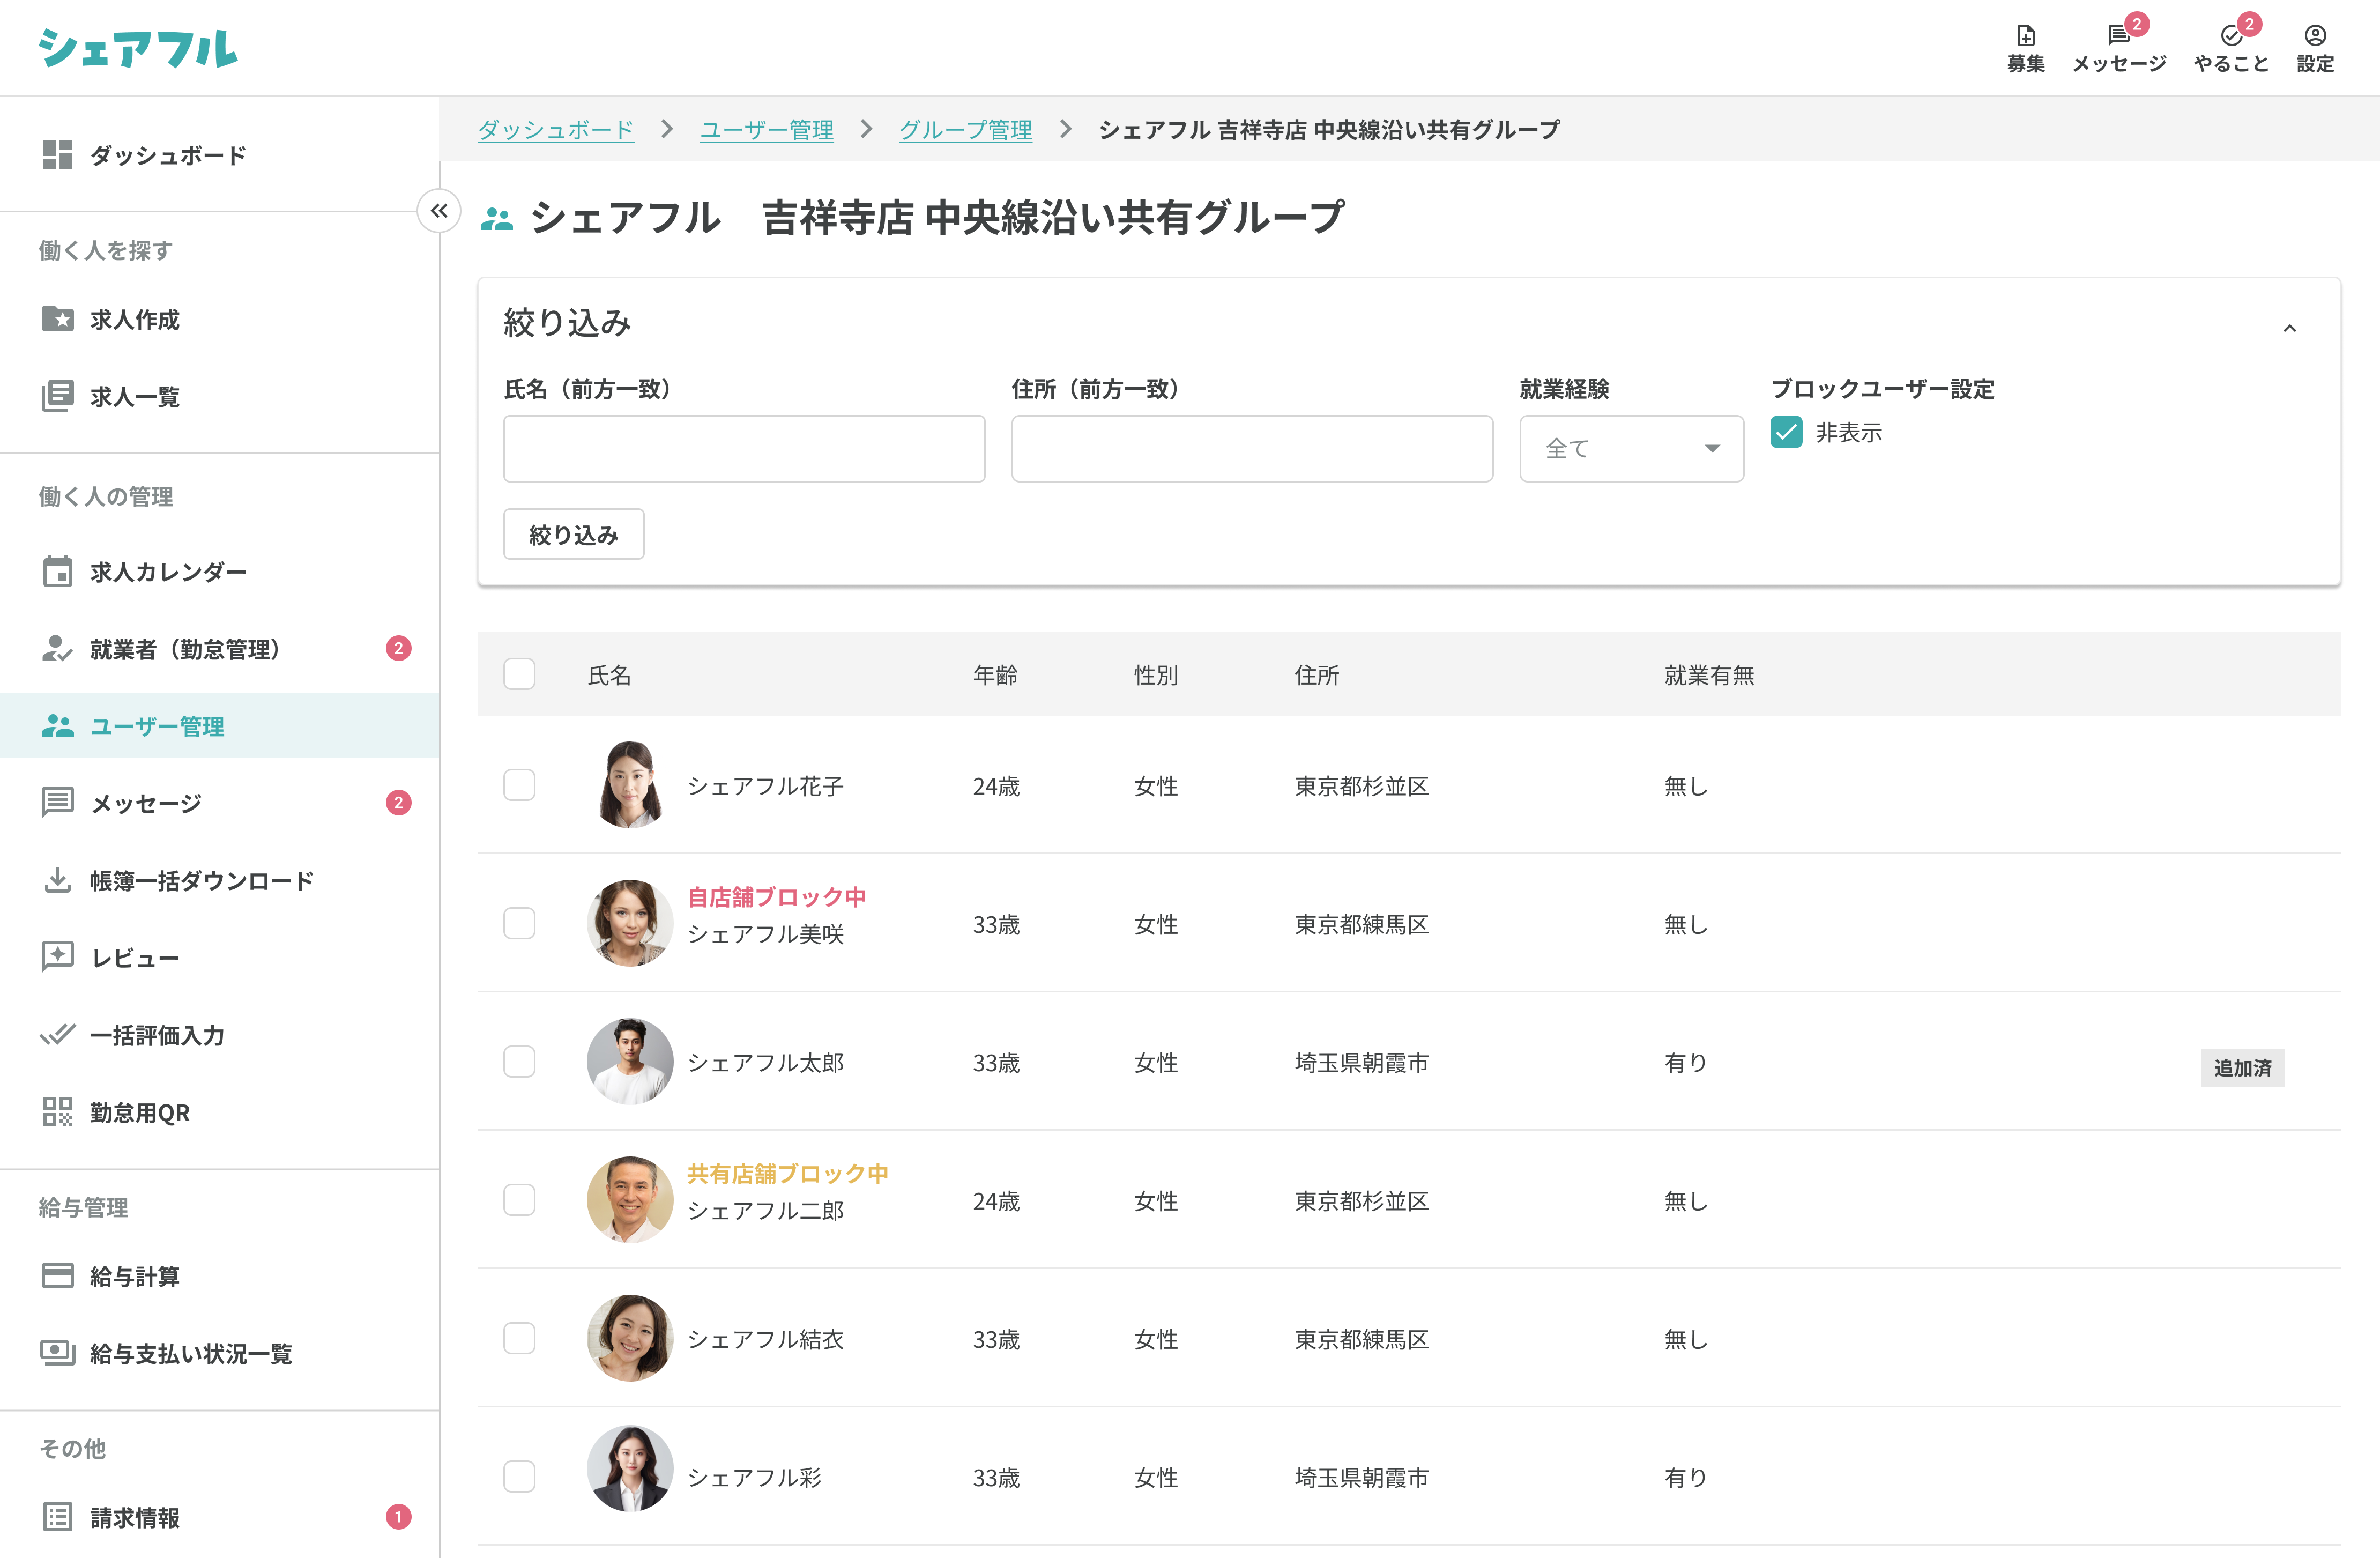Follow the グループ管理 breadcrumb link

pyautogui.click(x=965, y=129)
